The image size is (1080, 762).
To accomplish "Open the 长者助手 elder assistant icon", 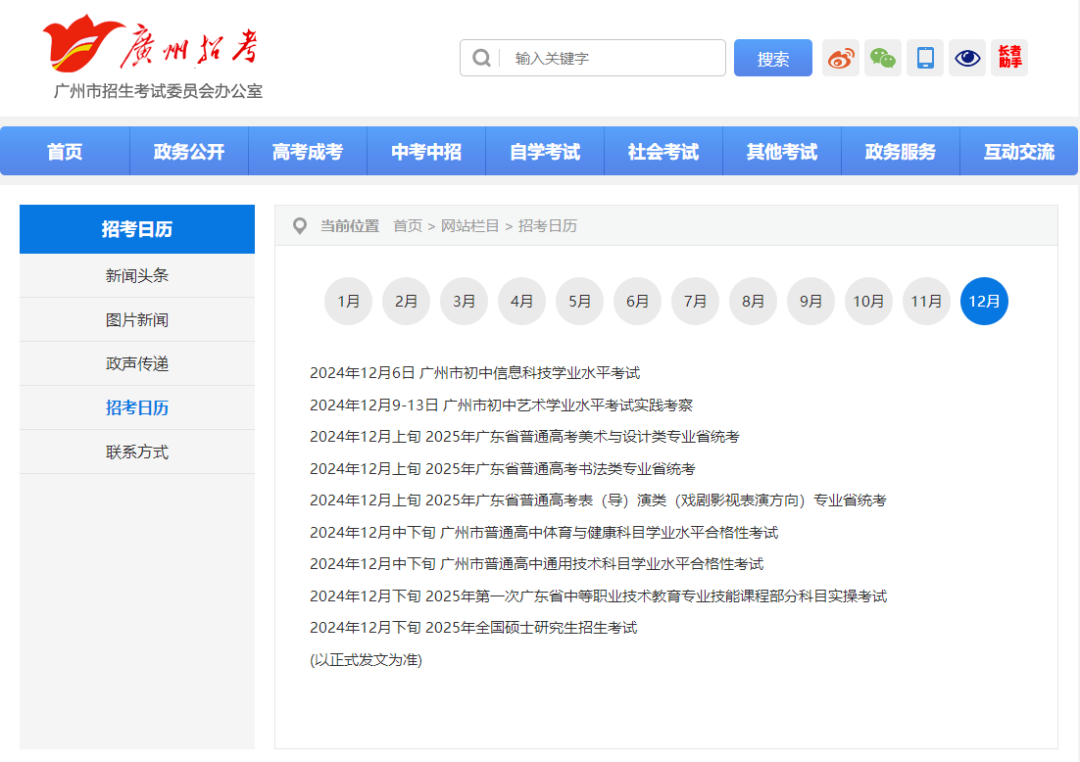I will tap(1009, 58).
